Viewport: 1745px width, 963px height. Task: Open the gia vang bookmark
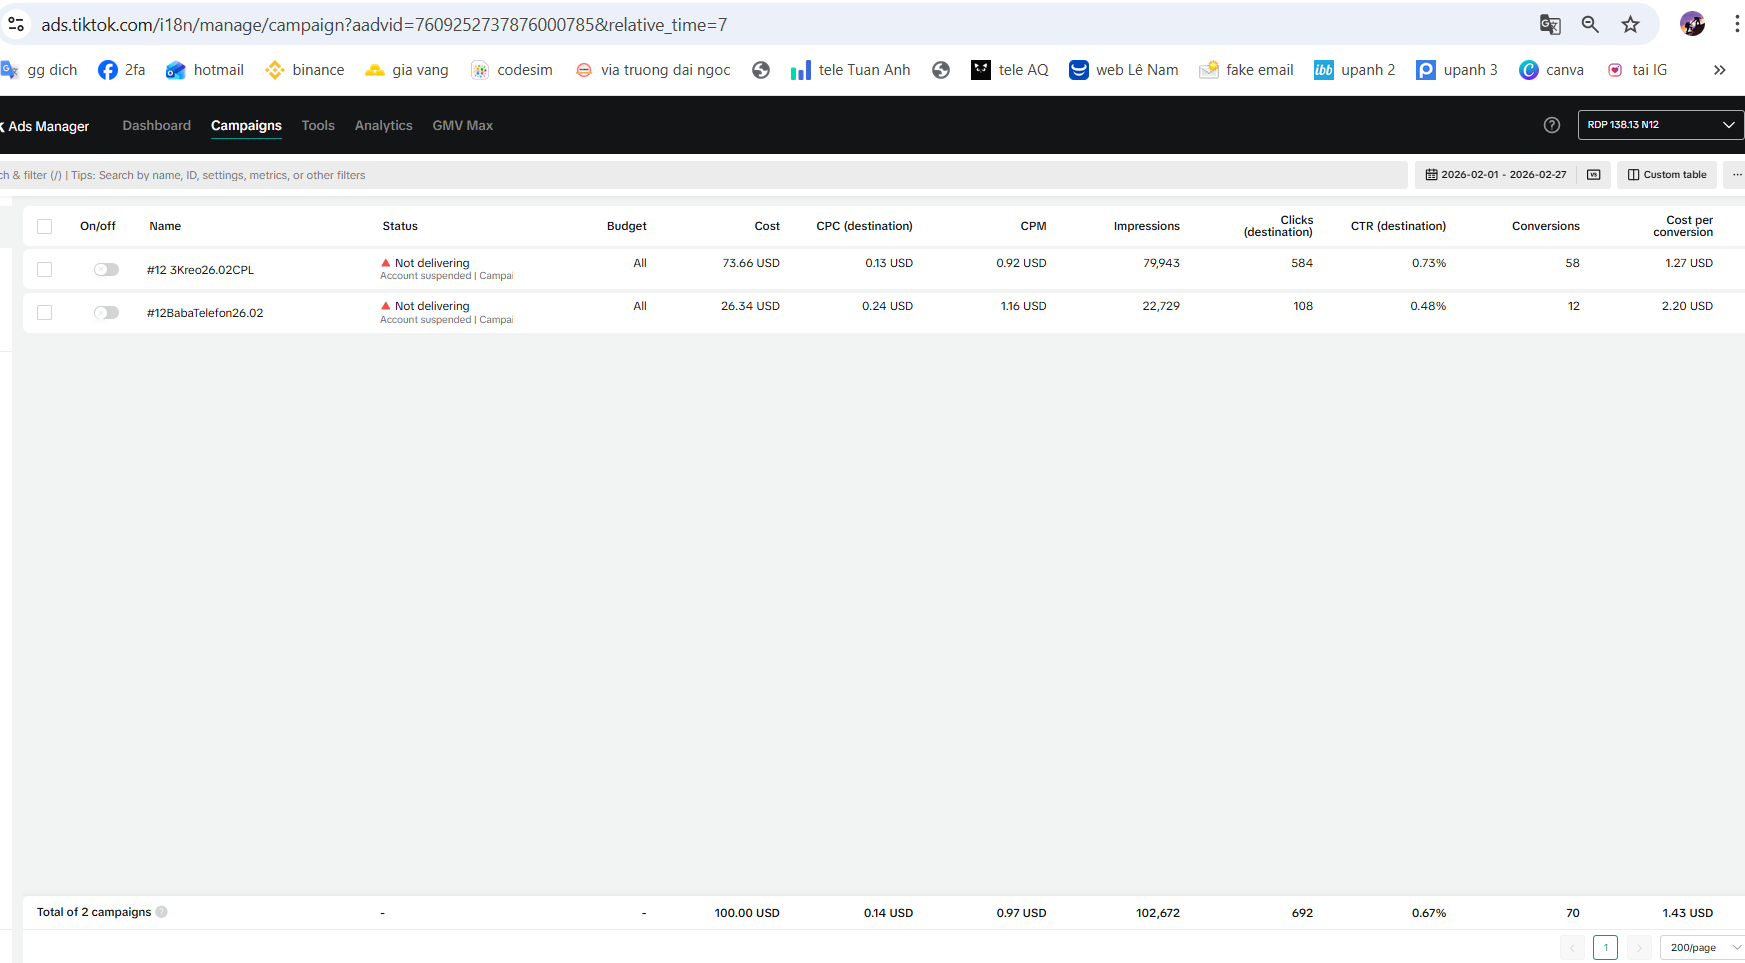click(407, 70)
